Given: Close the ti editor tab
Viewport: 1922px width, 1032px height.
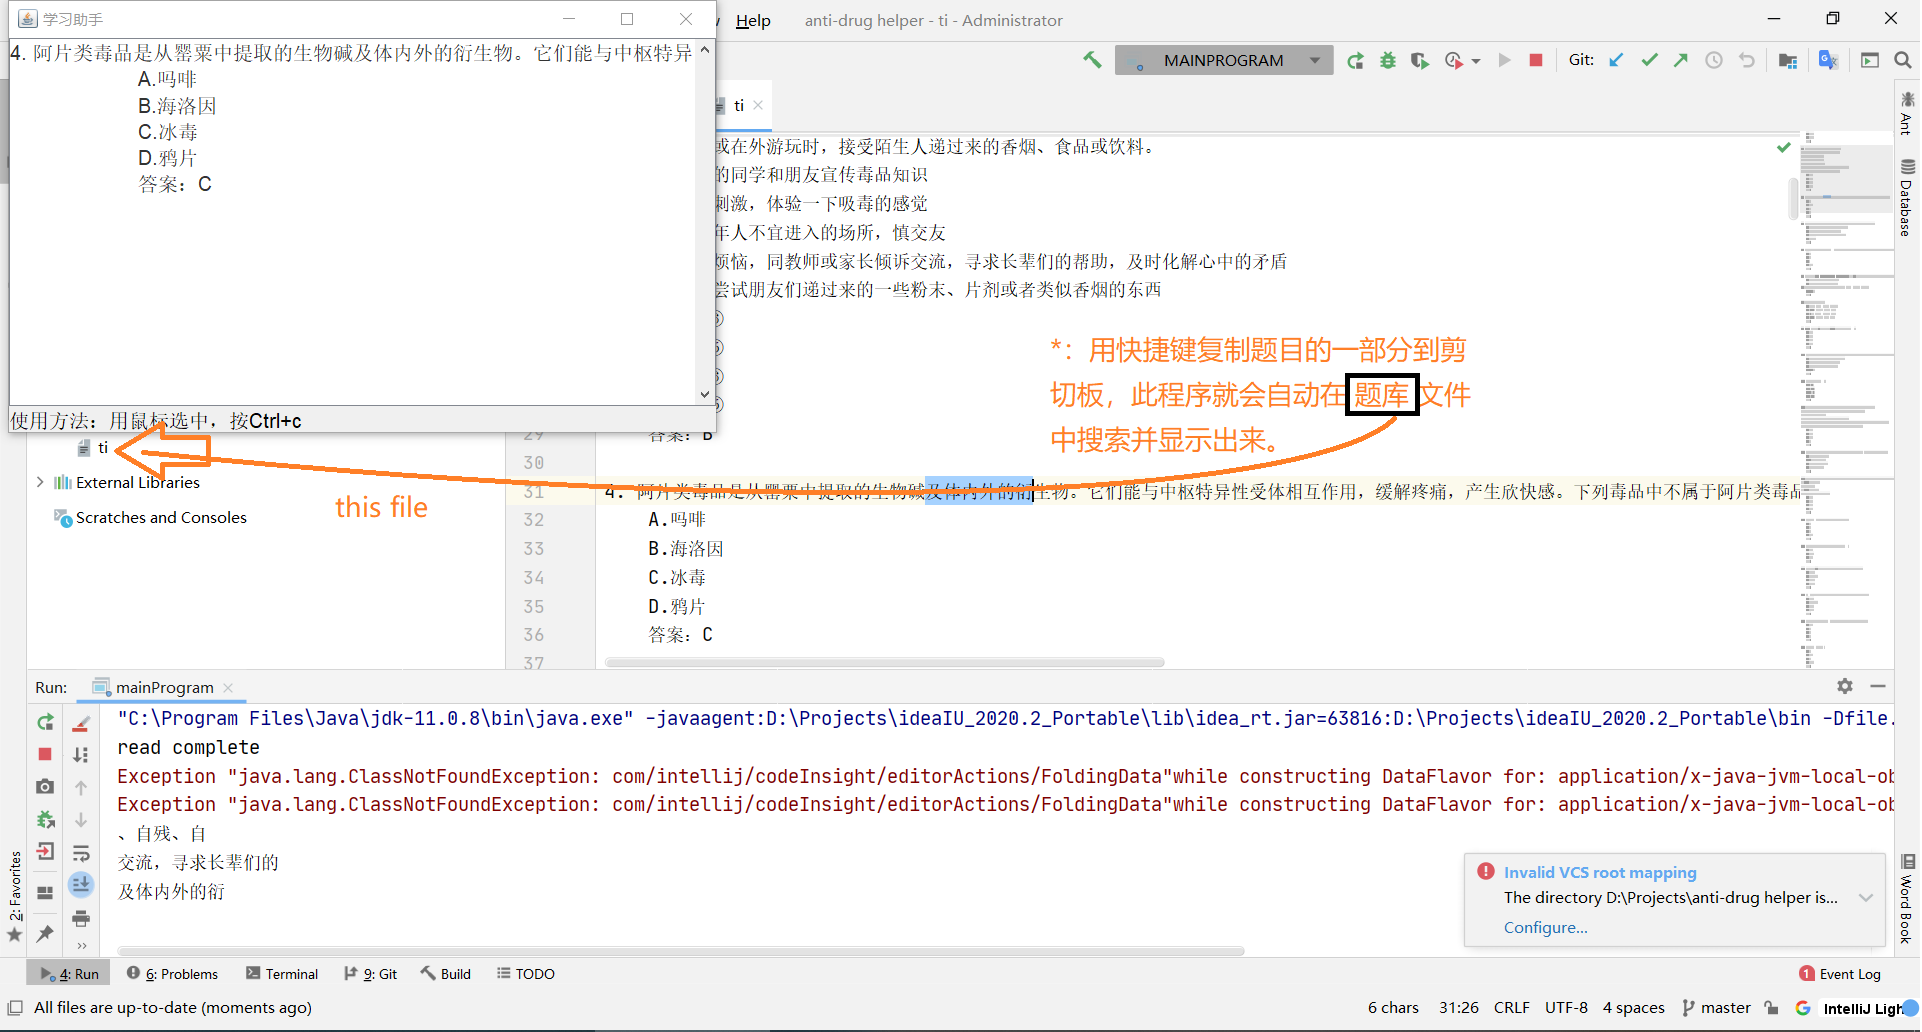Looking at the screenshot, I should pyautogui.click(x=759, y=105).
